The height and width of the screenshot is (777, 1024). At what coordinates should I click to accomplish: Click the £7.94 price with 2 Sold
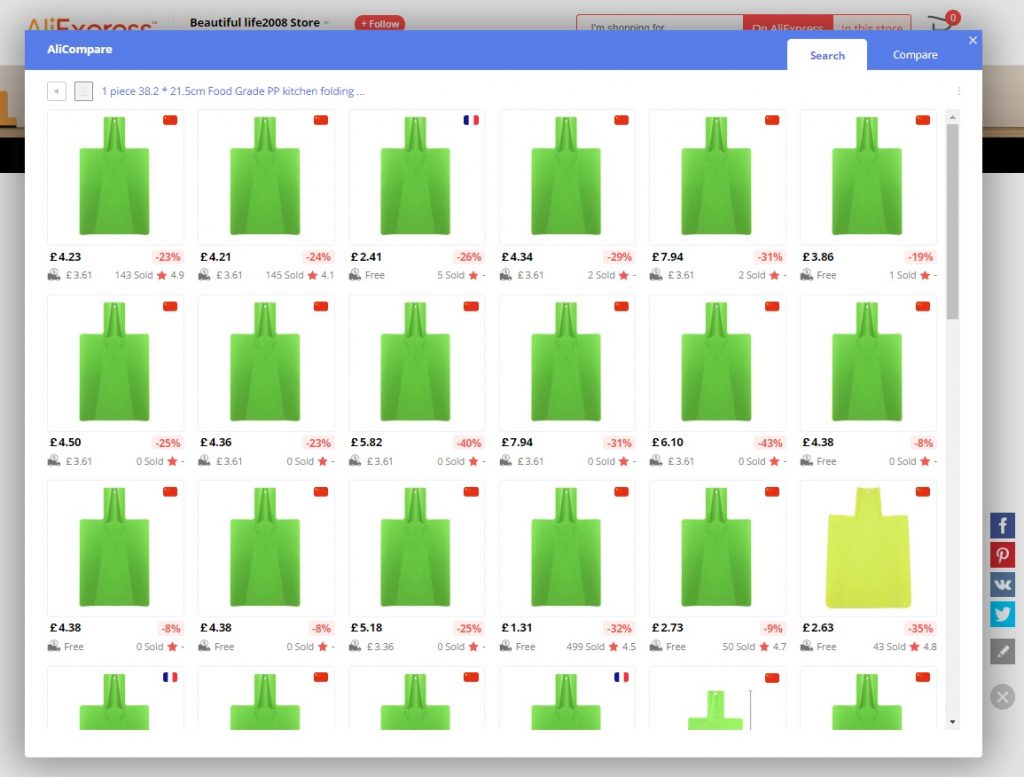tap(667, 257)
